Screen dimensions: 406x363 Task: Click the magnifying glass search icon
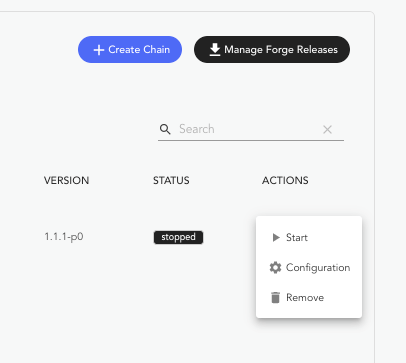click(165, 129)
